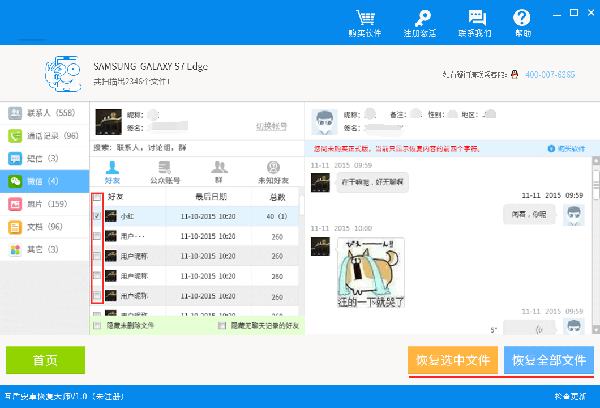Image resolution: width=600 pixels, height=408 pixels.
Task: Click the register activation key icon
Action: click(x=420, y=23)
